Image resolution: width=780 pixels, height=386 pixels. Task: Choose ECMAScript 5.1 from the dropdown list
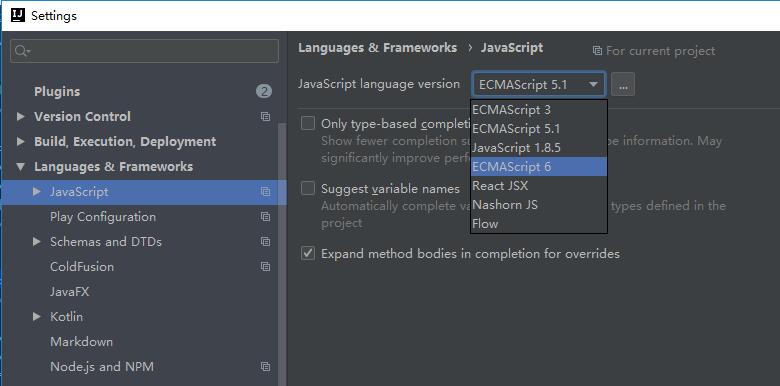(x=539, y=129)
